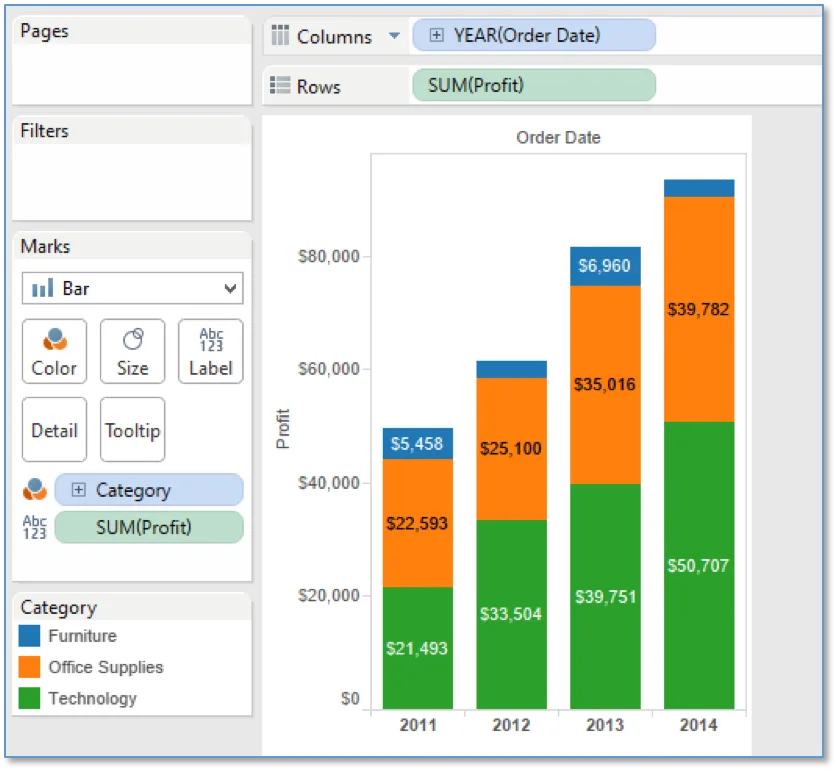The image size is (837, 771).
Task: Click the label icon beside SUM(Profit) pill
Action: click(x=35, y=527)
